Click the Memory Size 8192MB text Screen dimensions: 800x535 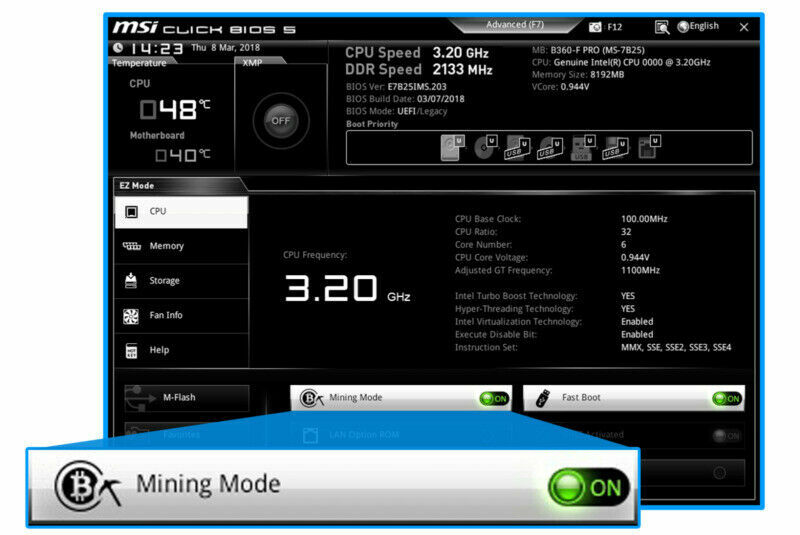578,74
